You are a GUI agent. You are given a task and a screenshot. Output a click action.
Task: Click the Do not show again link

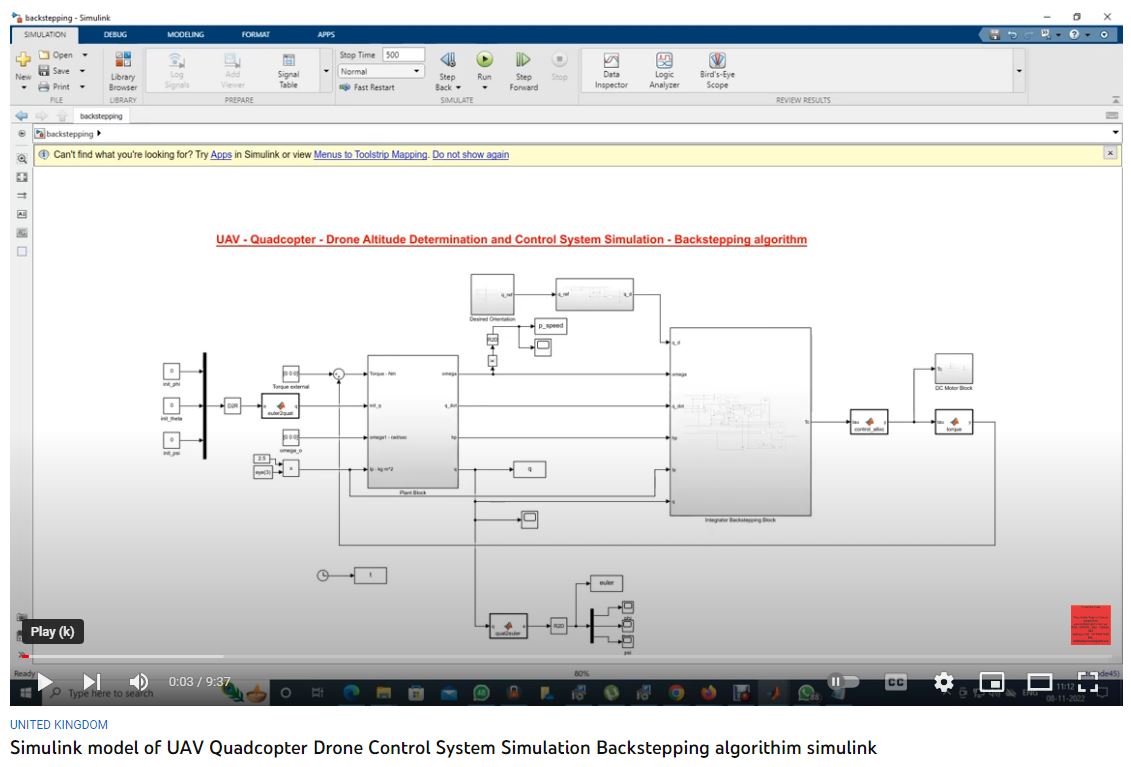pyautogui.click(x=470, y=155)
